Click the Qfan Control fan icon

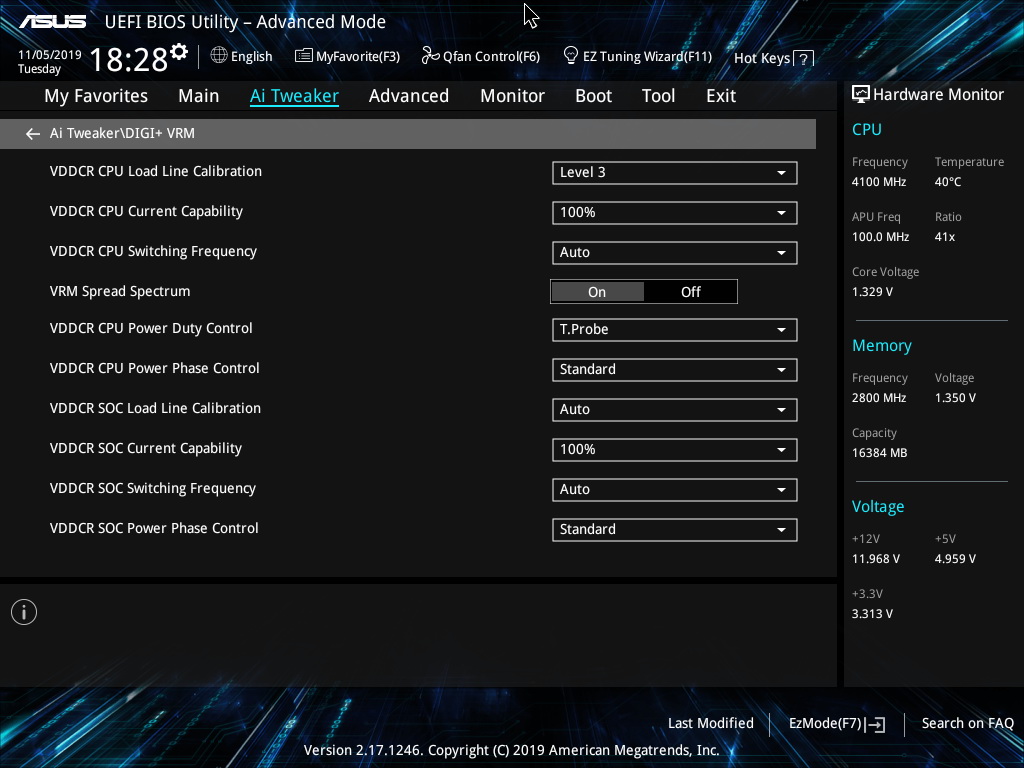(430, 56)
